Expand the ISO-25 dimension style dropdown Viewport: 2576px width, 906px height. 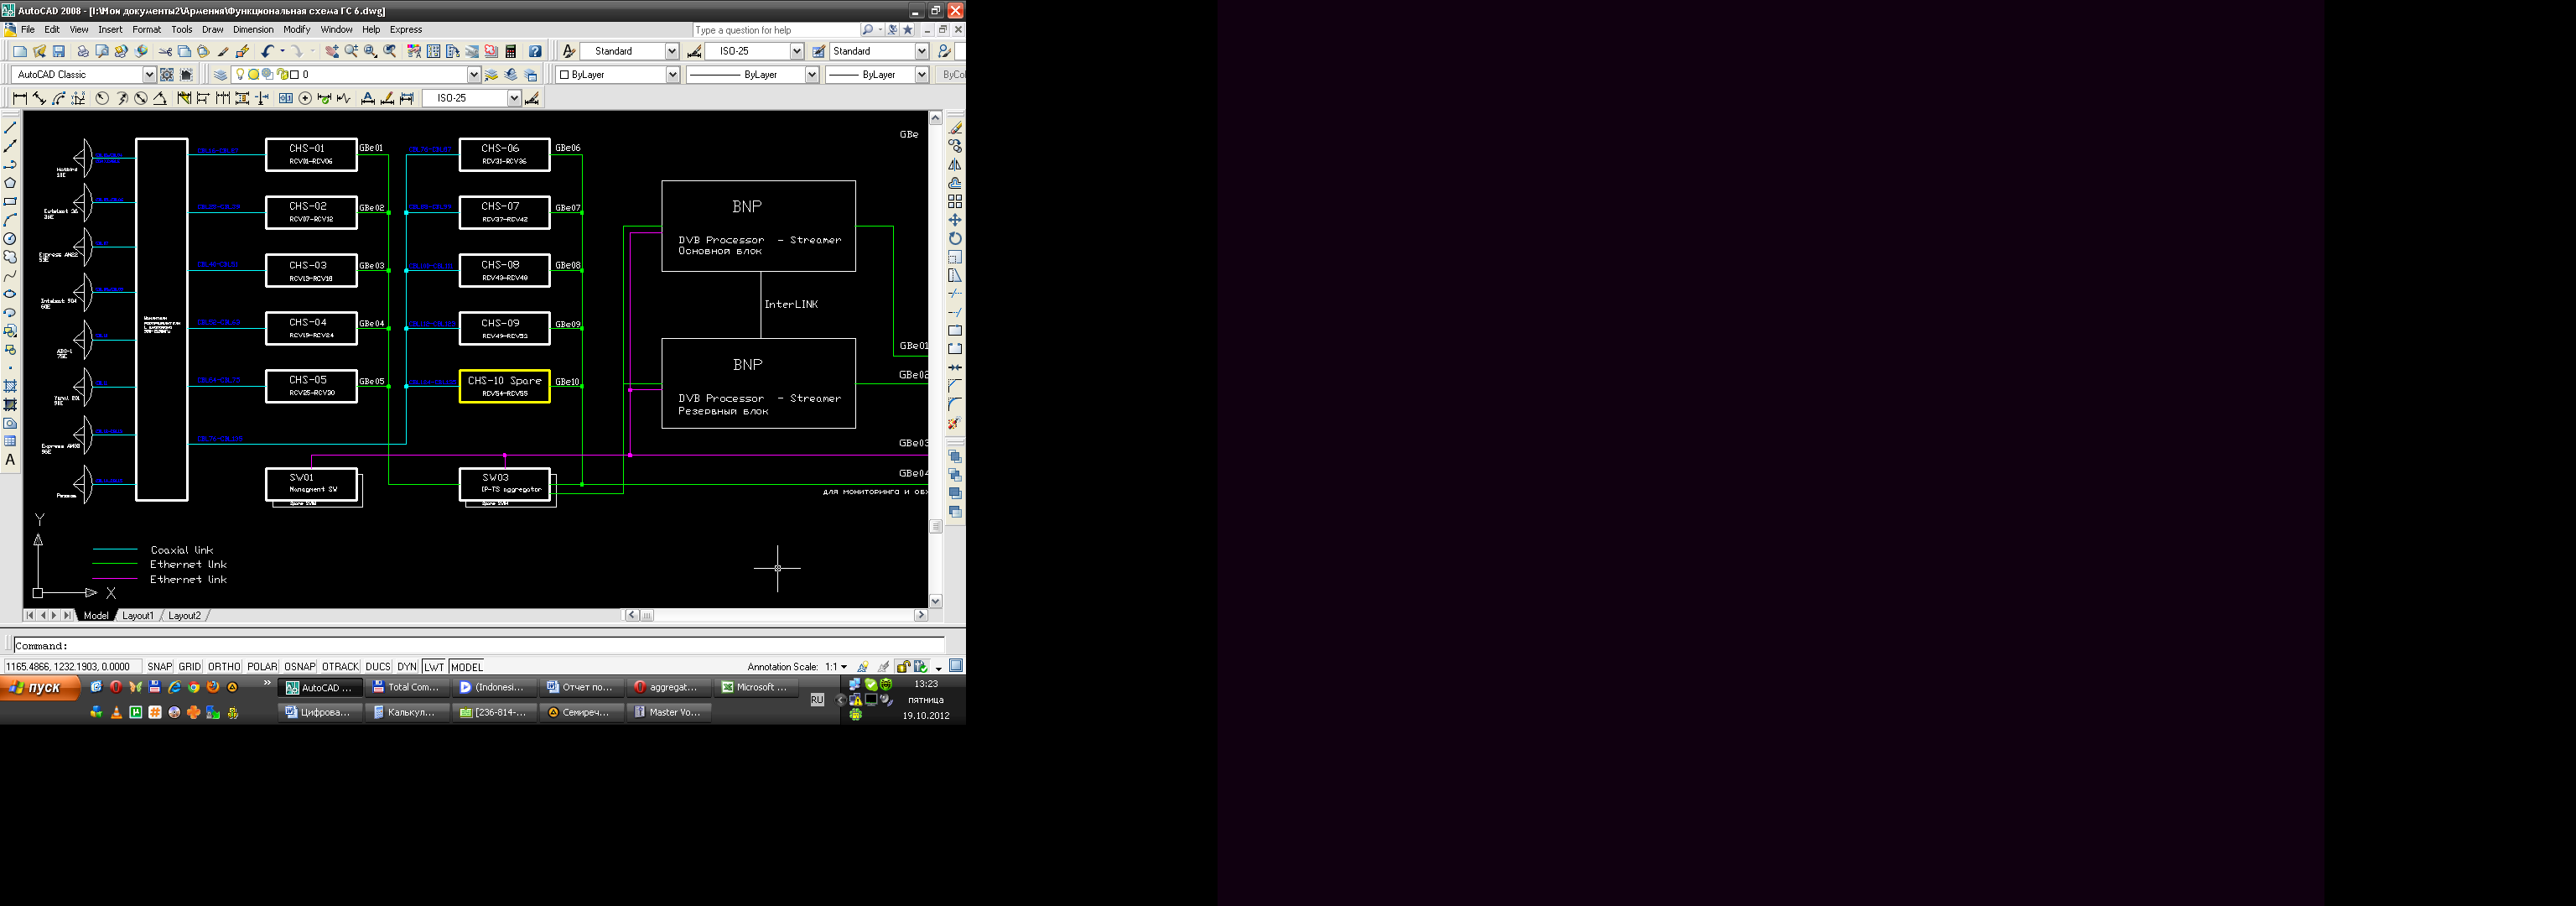797,51
